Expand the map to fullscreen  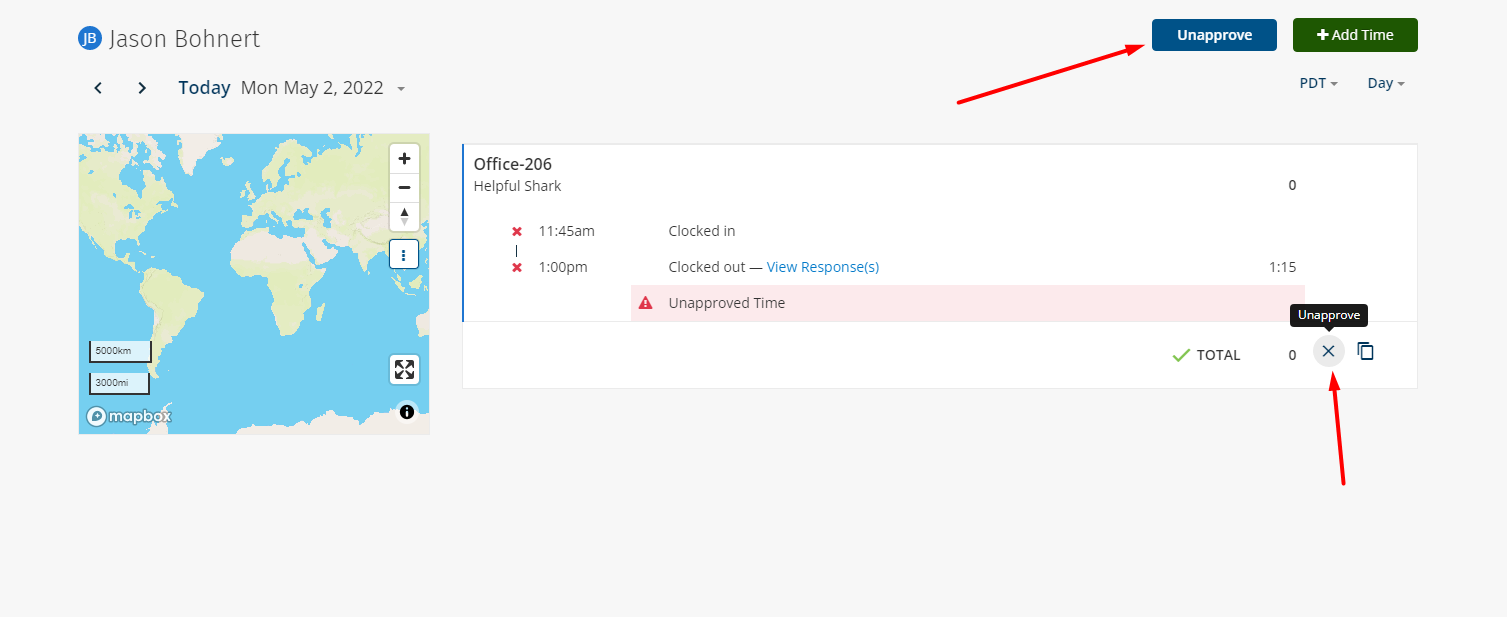(x=404, y=369)
